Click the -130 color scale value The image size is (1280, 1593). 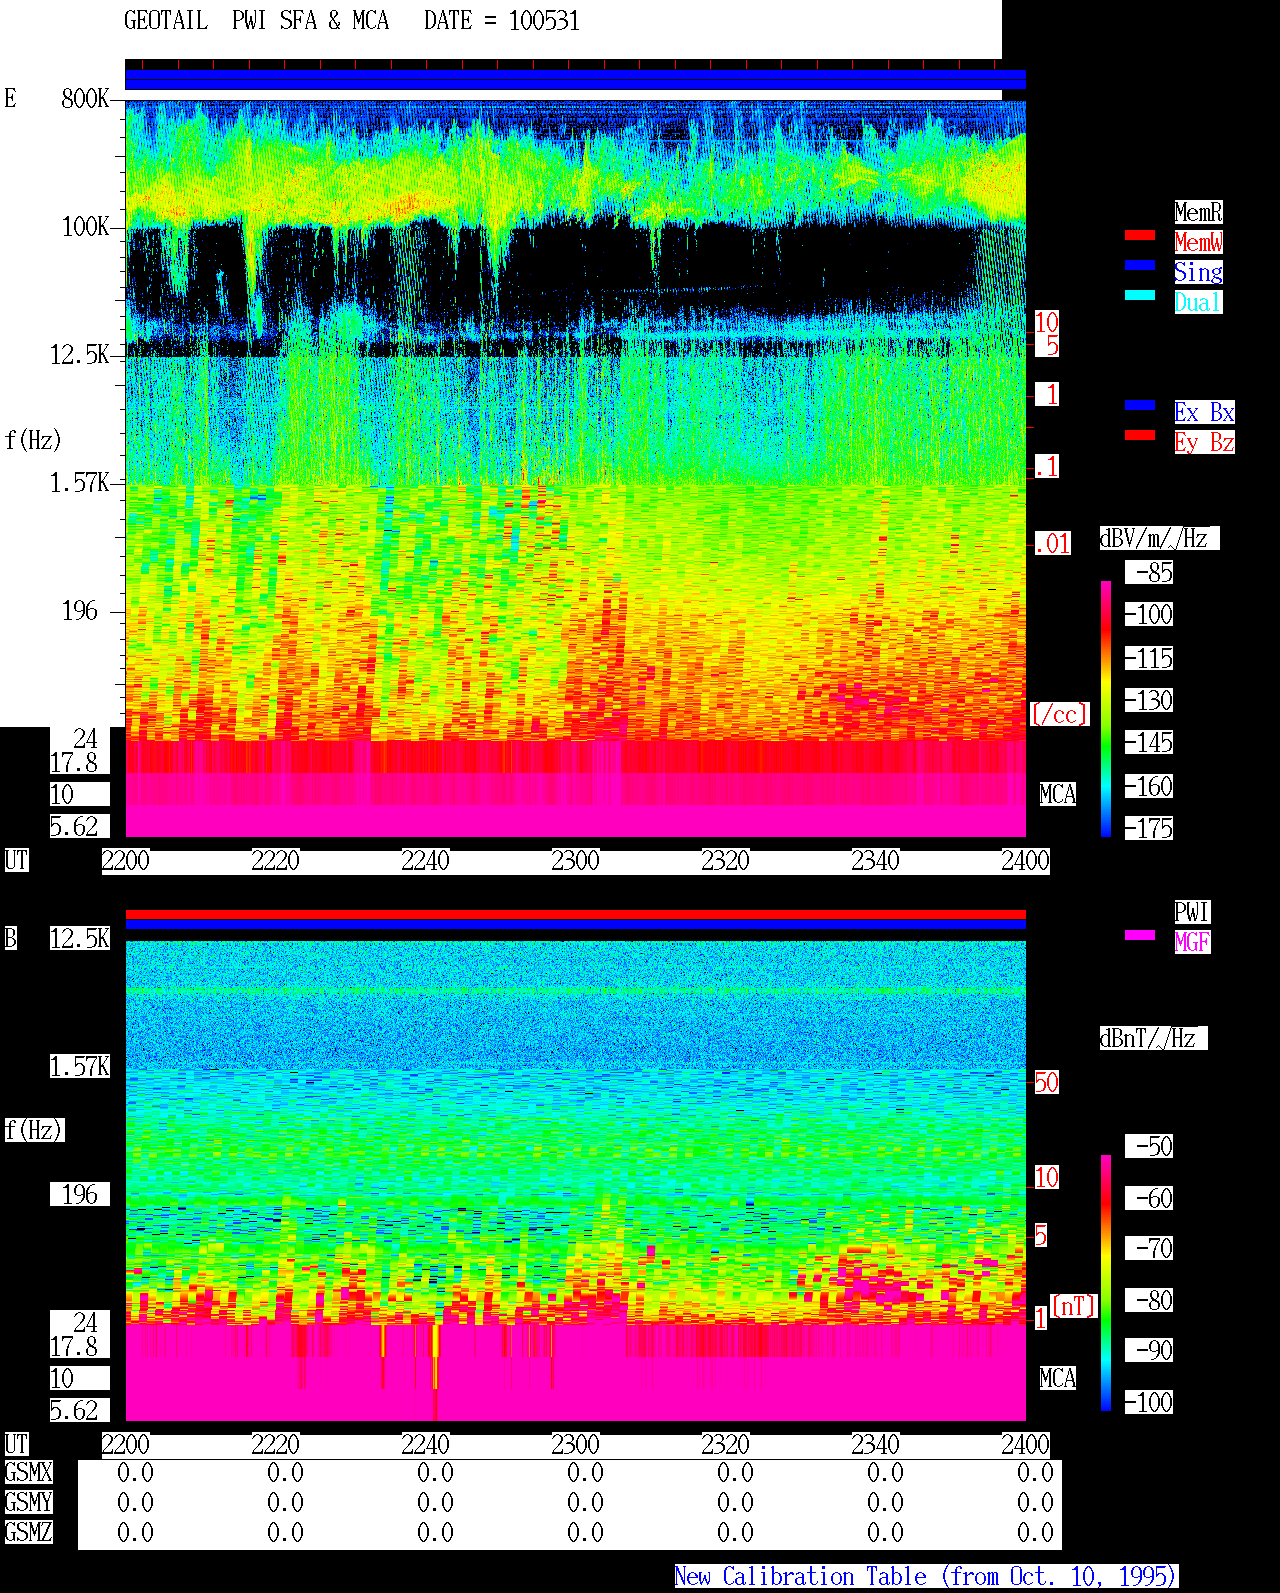(1149, 700)
